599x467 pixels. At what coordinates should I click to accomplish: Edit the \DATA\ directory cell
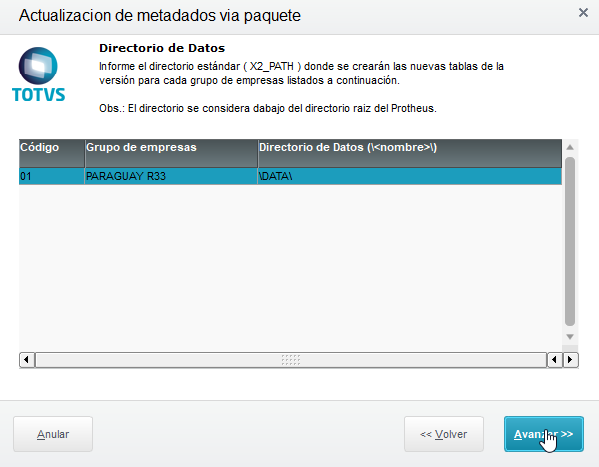pyautogui.click(x=410, y=176)
